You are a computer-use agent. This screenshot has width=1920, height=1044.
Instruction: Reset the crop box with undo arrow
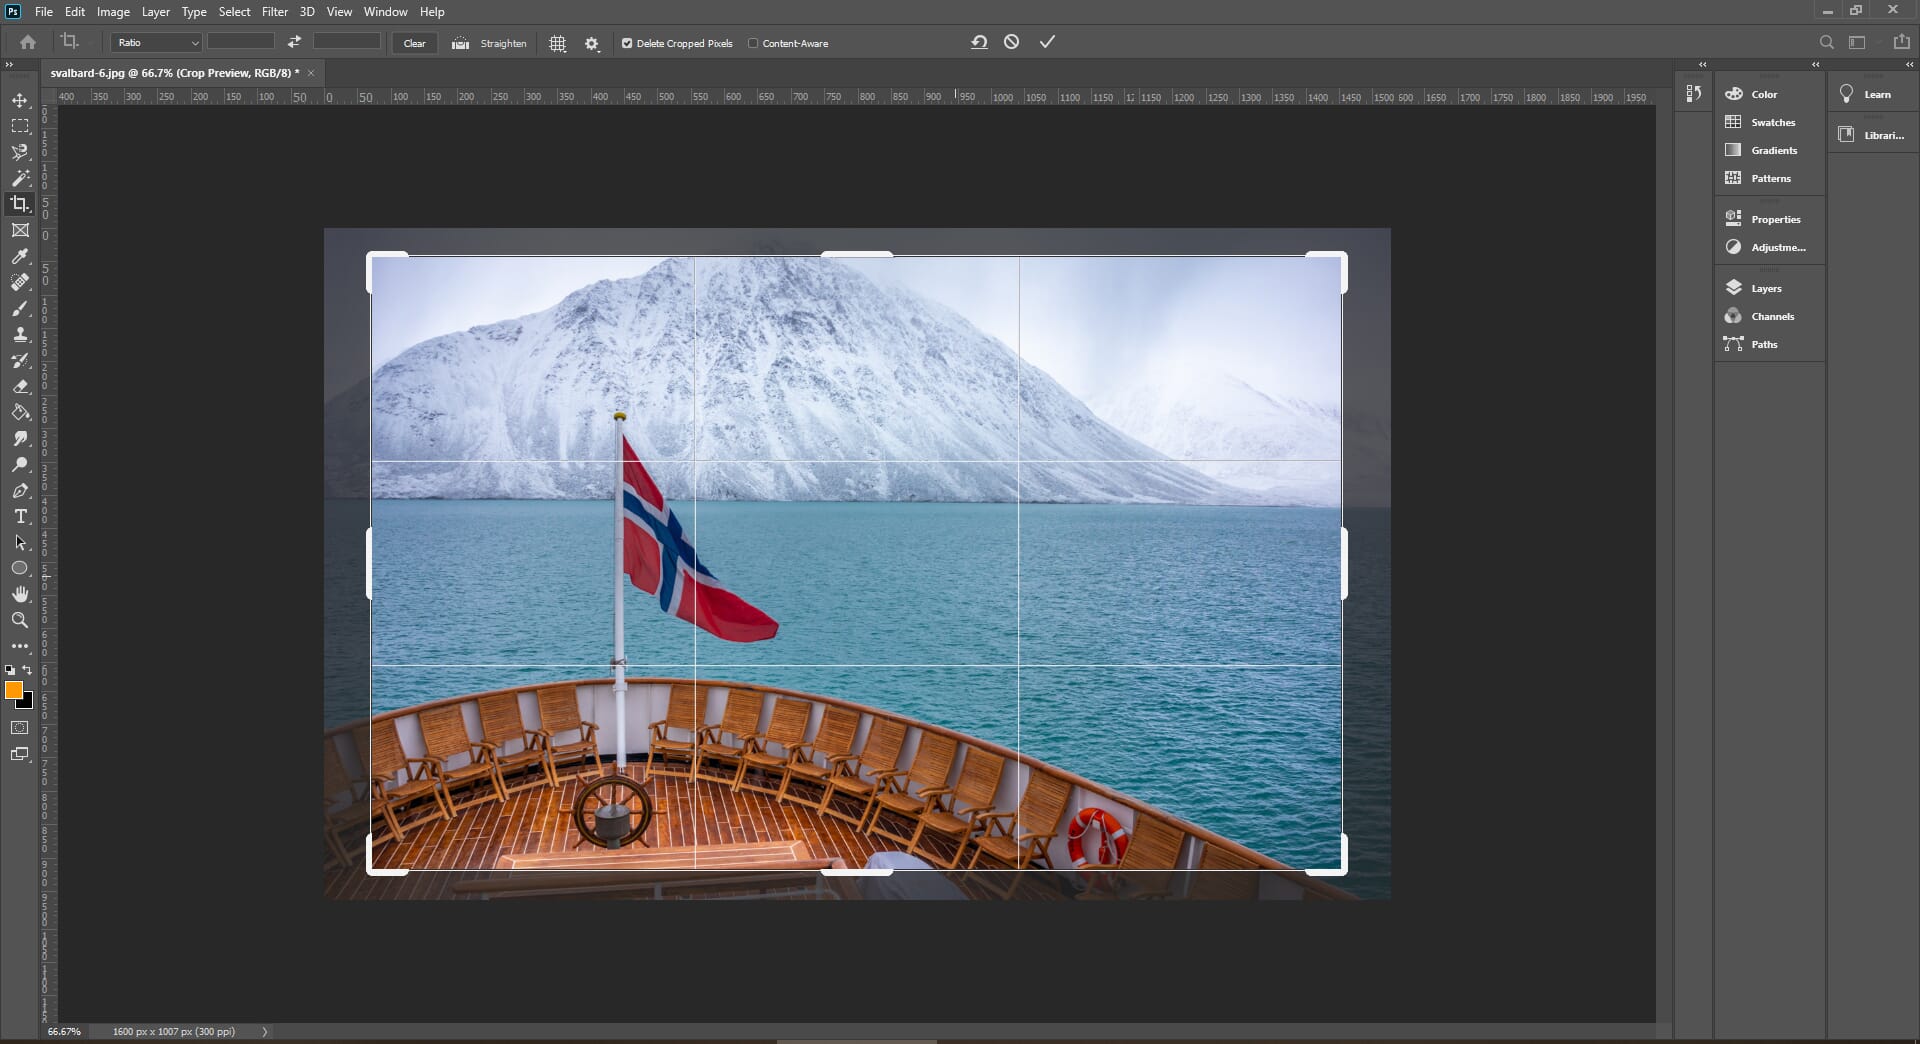tap(979, 42)
